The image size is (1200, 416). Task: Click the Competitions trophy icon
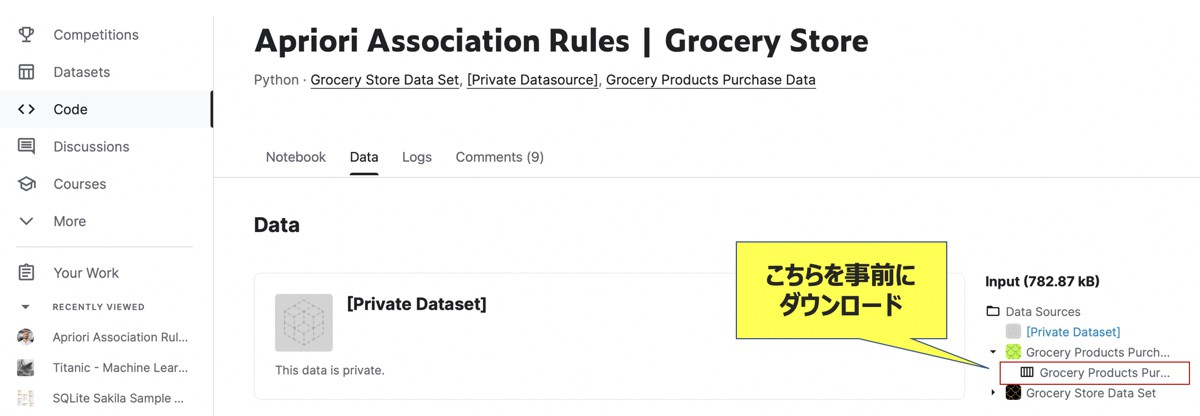pos(27,35)
